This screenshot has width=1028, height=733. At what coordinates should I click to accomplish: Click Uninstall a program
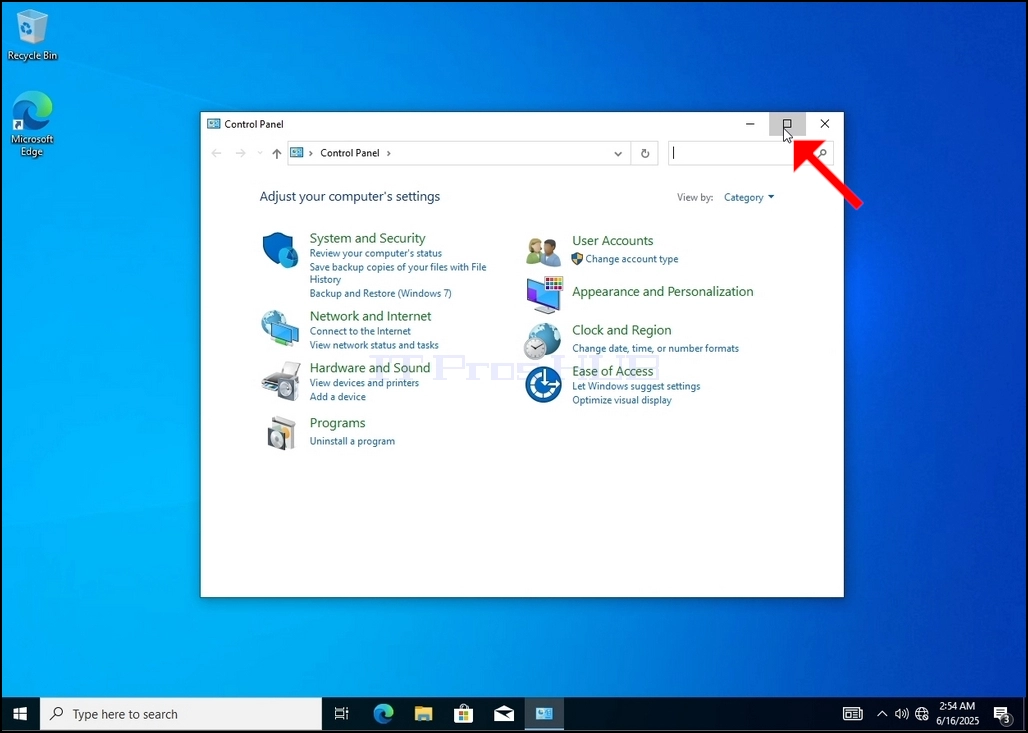coord(352,441)
